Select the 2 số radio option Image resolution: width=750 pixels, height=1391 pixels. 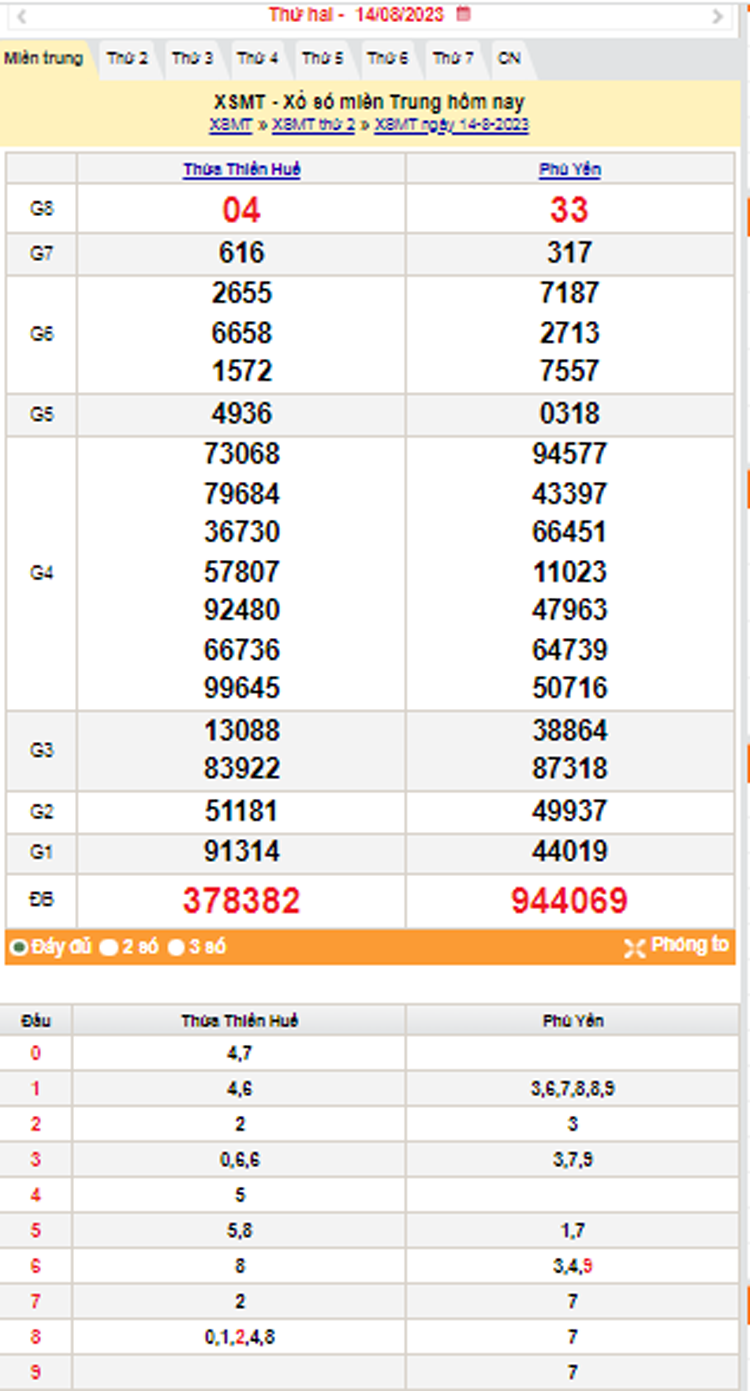[109, 947]
